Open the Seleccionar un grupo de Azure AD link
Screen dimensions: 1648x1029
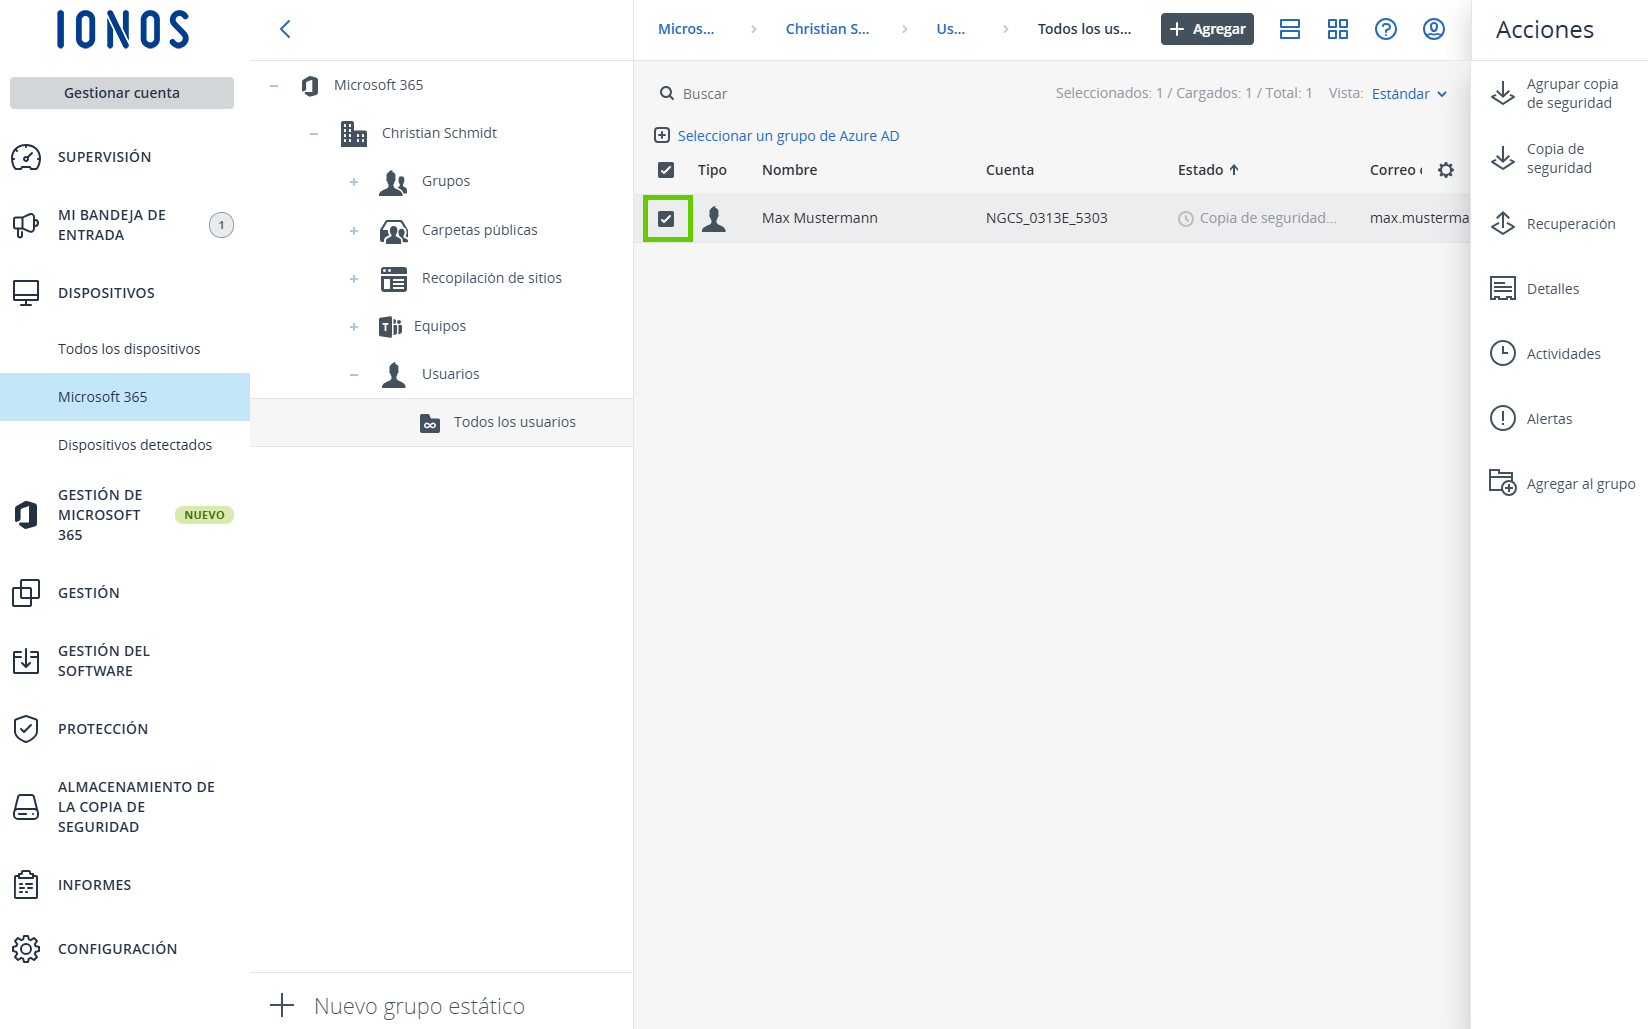[788, 135]
